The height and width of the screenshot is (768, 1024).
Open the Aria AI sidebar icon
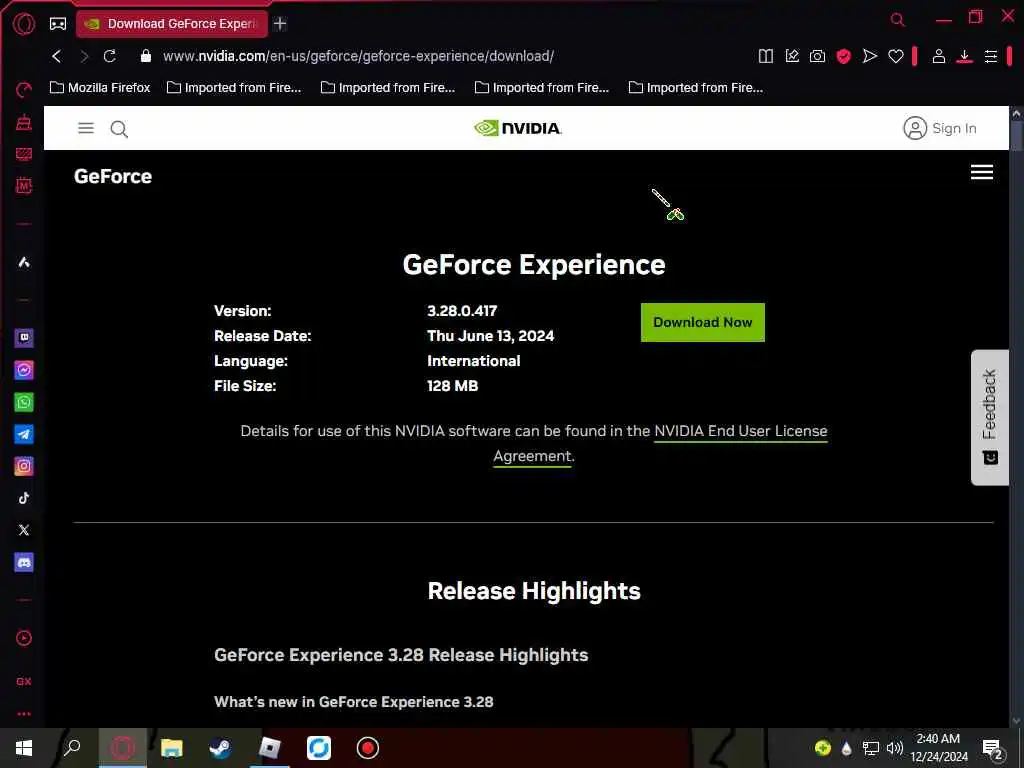(x=24, y=263)
